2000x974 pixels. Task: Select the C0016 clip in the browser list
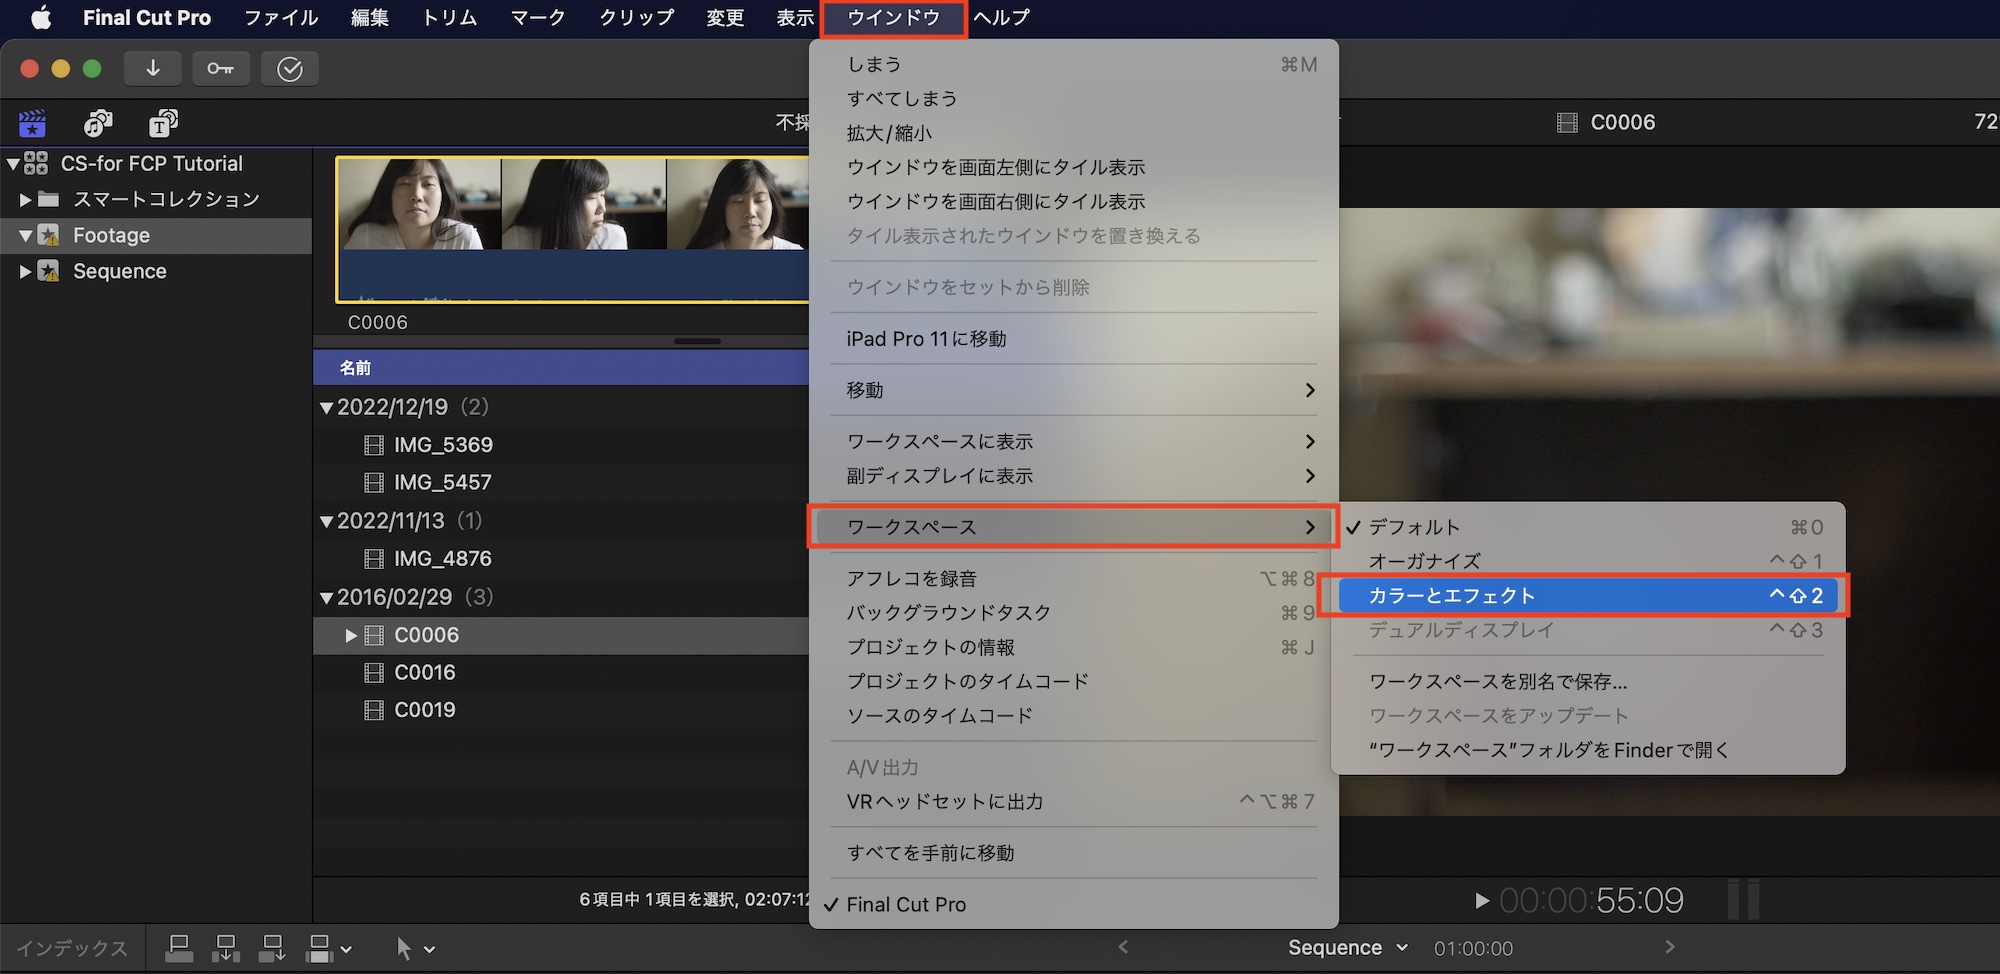pyautogui.click(x=425, y=672)
